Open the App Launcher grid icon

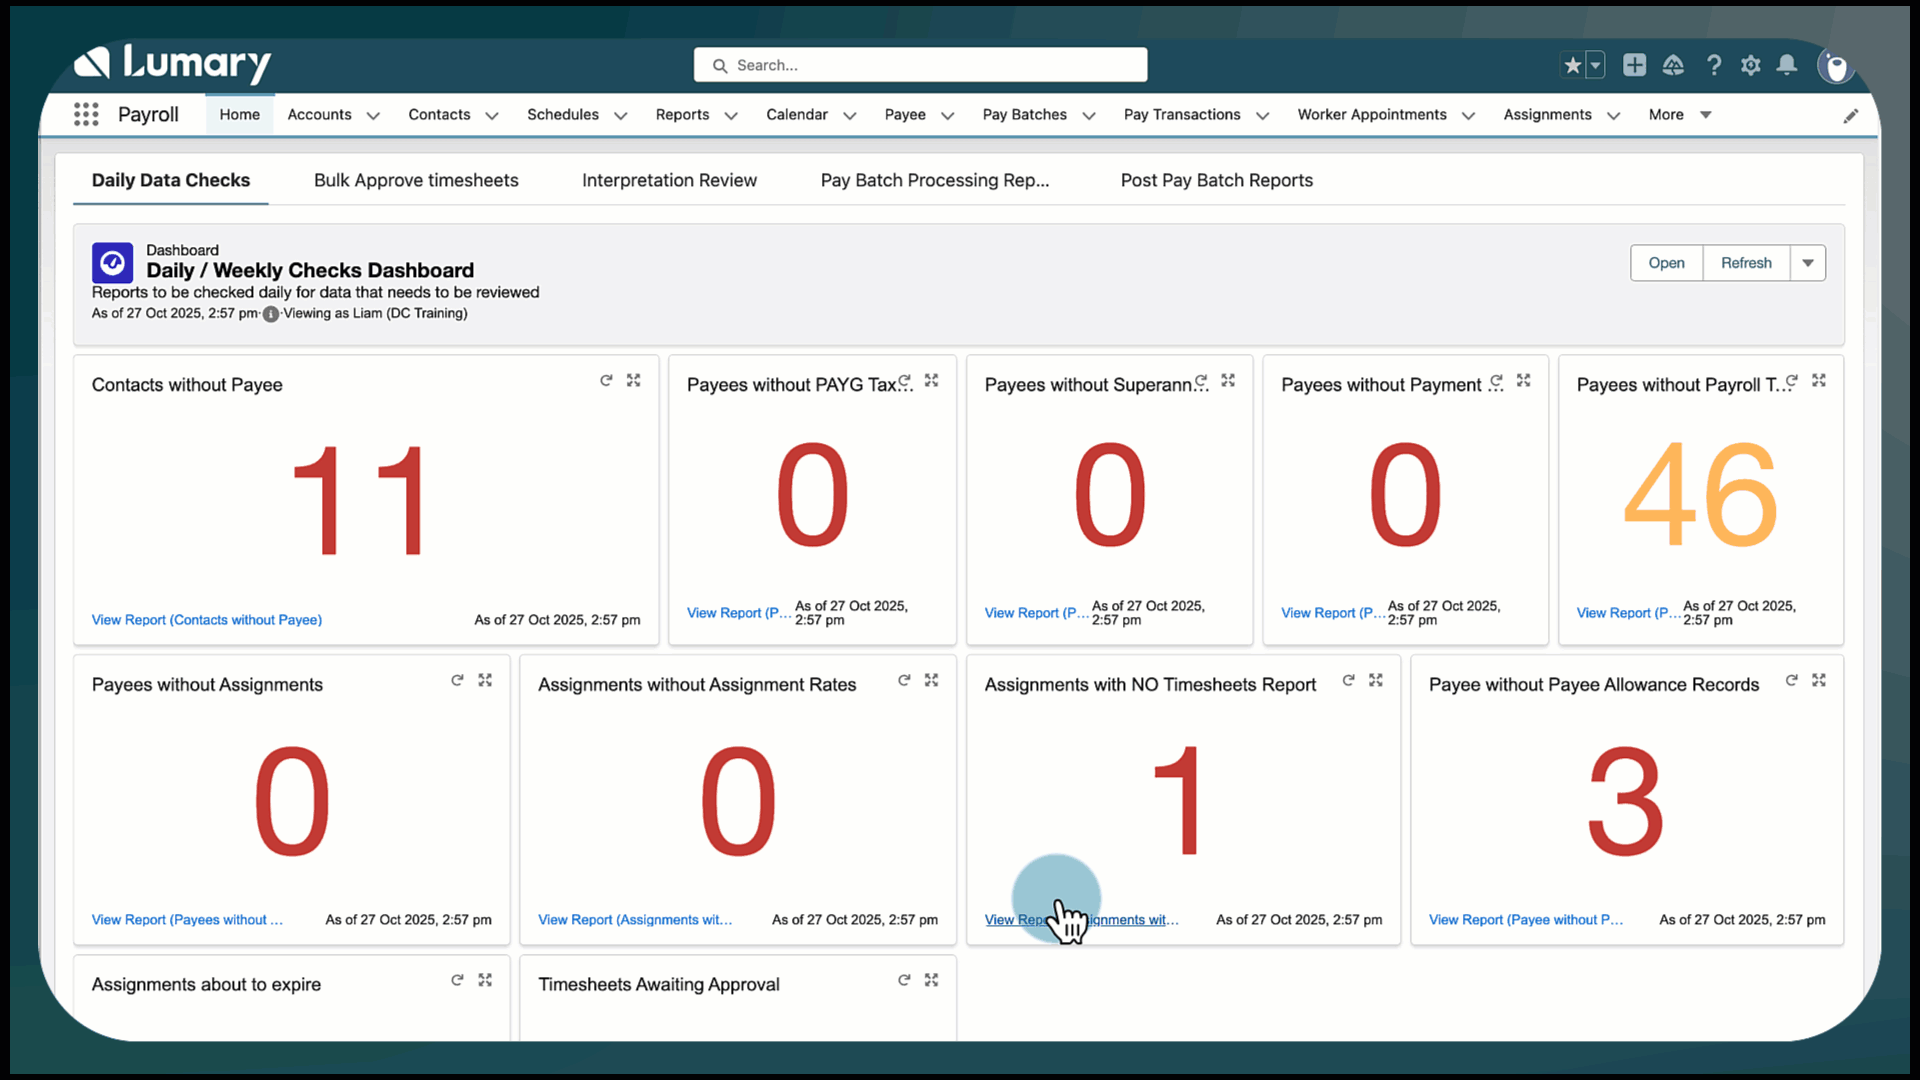tap(86, 114)
